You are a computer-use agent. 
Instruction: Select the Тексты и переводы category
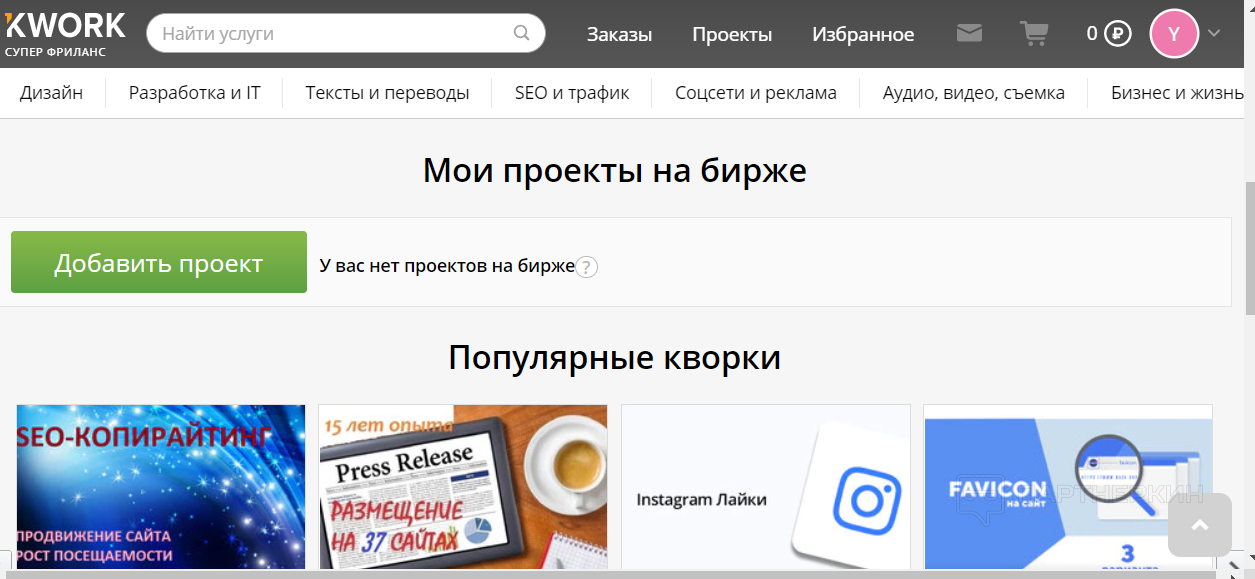click(387, 93)
